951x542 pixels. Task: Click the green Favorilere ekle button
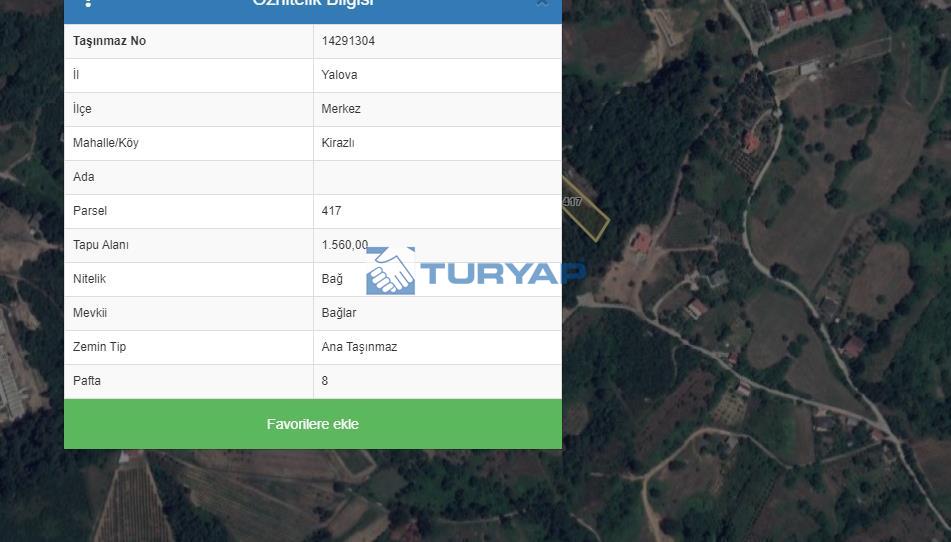pyautogui.click(x=312, y=424)
